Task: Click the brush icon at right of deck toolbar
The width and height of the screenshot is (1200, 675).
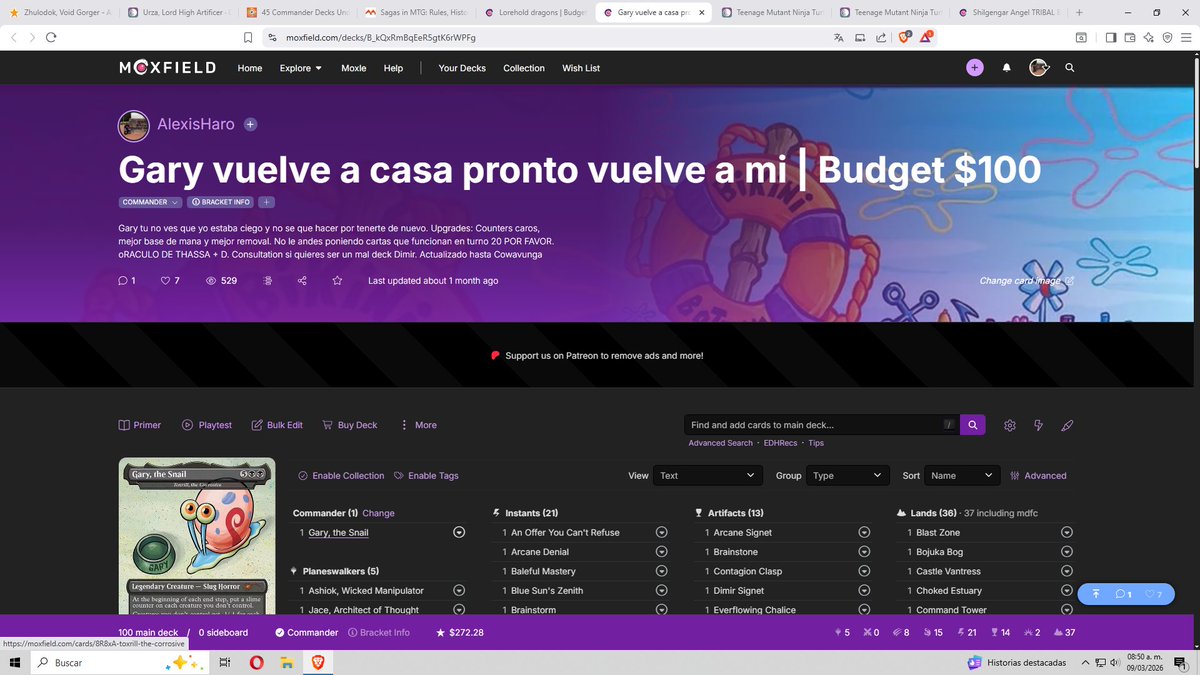Action: coord(1067,425)
